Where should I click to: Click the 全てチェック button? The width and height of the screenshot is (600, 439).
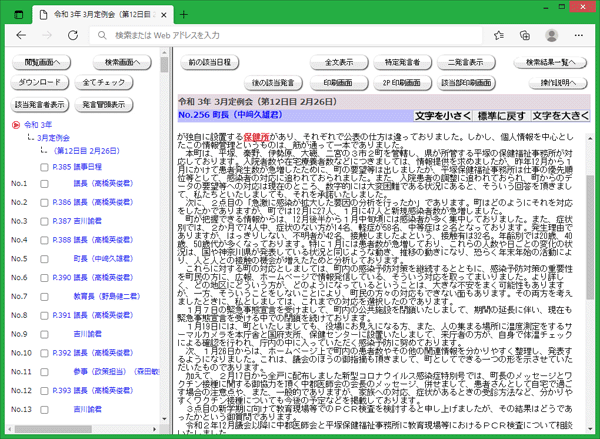point(104,82)
